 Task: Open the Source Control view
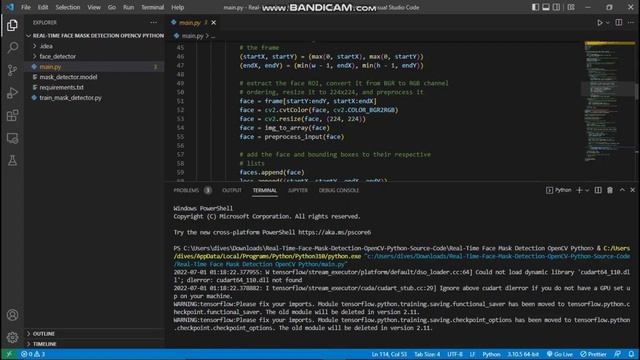pyautogui.click(x=12, y=70)
